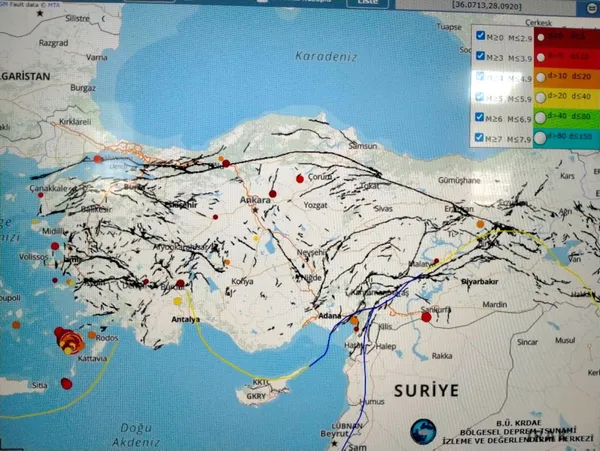This screenshot has width=600, height=451.
Task: Click the Karadeniz sea label
Action: point(326,57)
